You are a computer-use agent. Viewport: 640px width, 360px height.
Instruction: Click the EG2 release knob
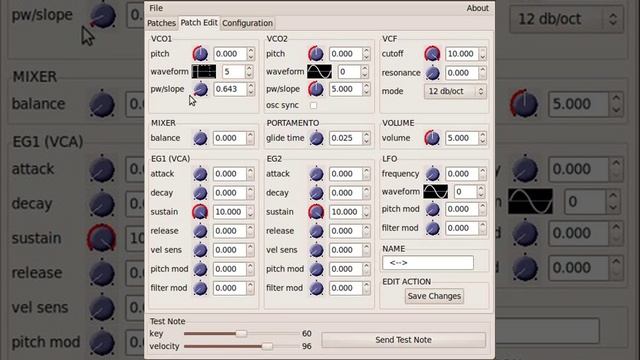coord(316,231)
